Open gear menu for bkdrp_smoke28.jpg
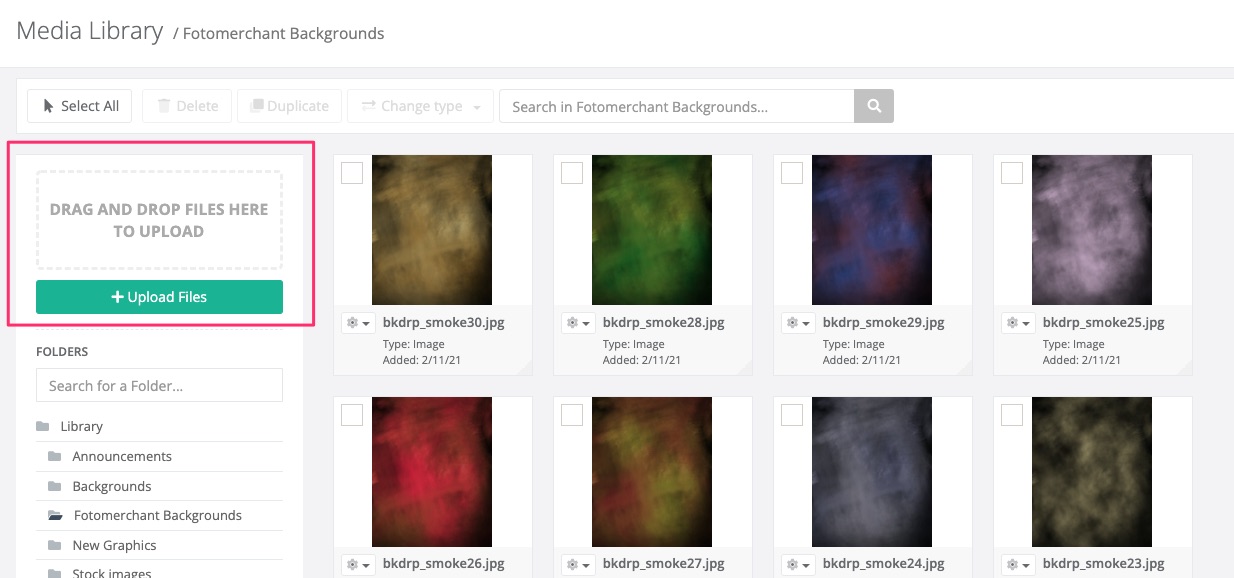 point(578,323)
